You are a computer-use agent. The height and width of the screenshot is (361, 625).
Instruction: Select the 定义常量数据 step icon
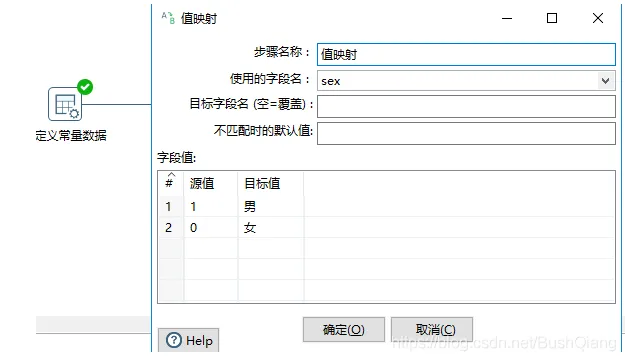pos(65,104)
